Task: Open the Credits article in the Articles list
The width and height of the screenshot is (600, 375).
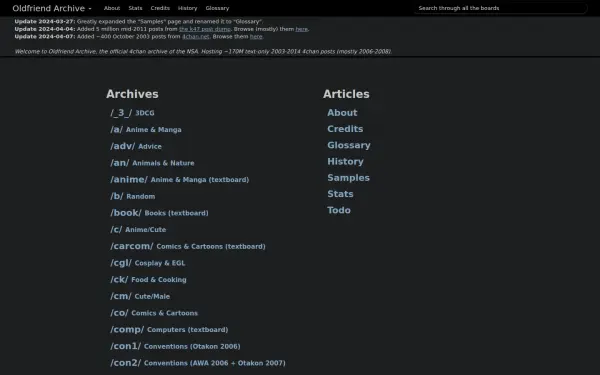Action: tap(345, 129)
